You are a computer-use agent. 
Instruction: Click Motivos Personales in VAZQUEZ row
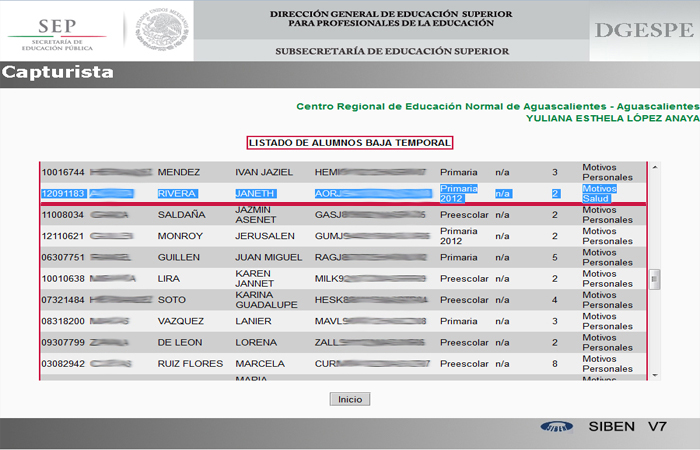click(607, 321)
